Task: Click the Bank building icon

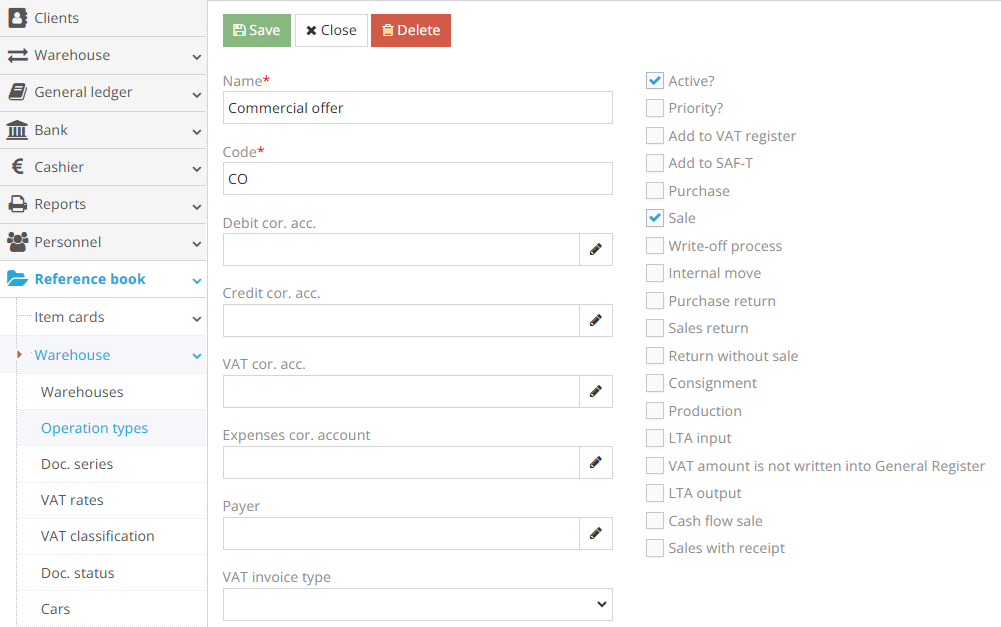Action: (x=17, y=130)
